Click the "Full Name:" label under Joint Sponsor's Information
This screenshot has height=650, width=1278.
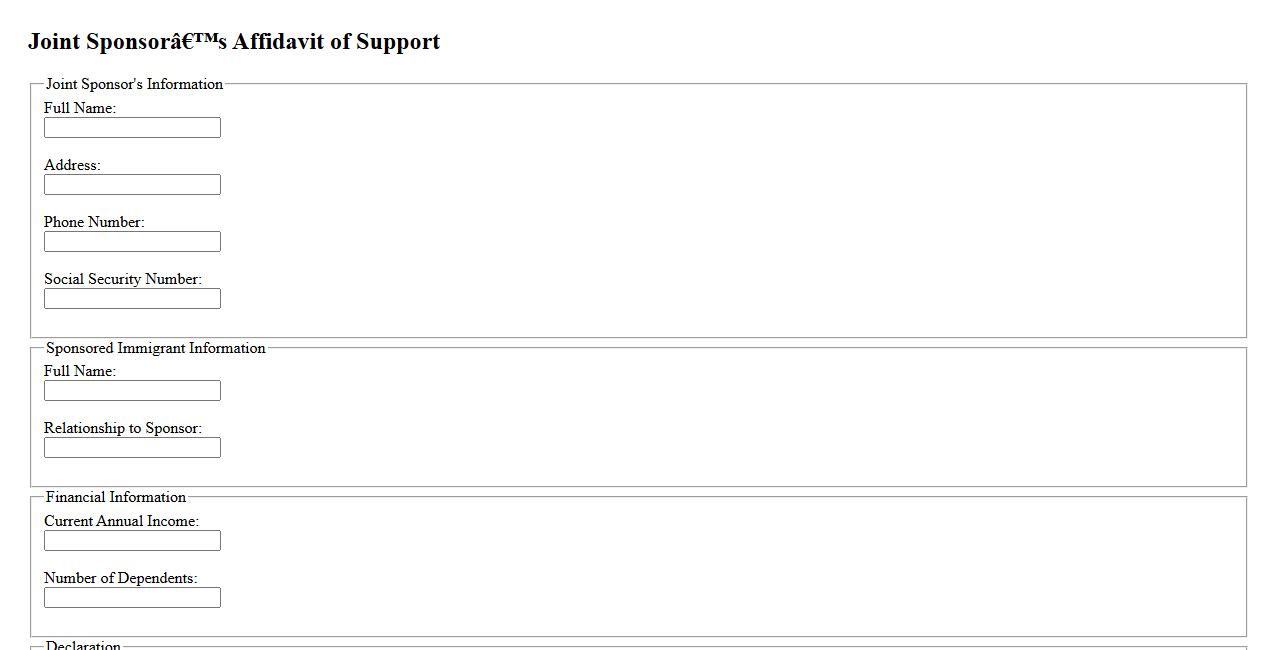80,108
